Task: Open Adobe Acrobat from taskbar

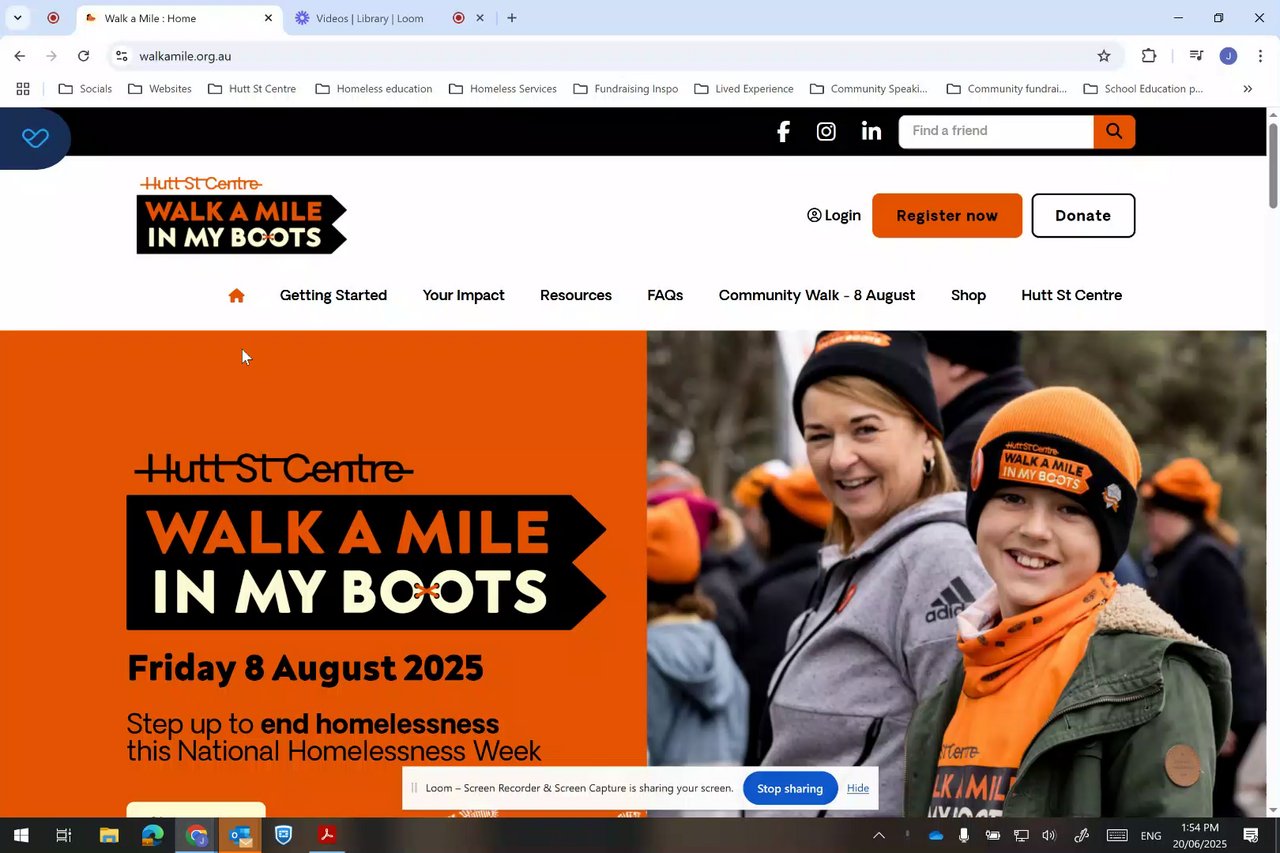Action: [x=327, y=835]
